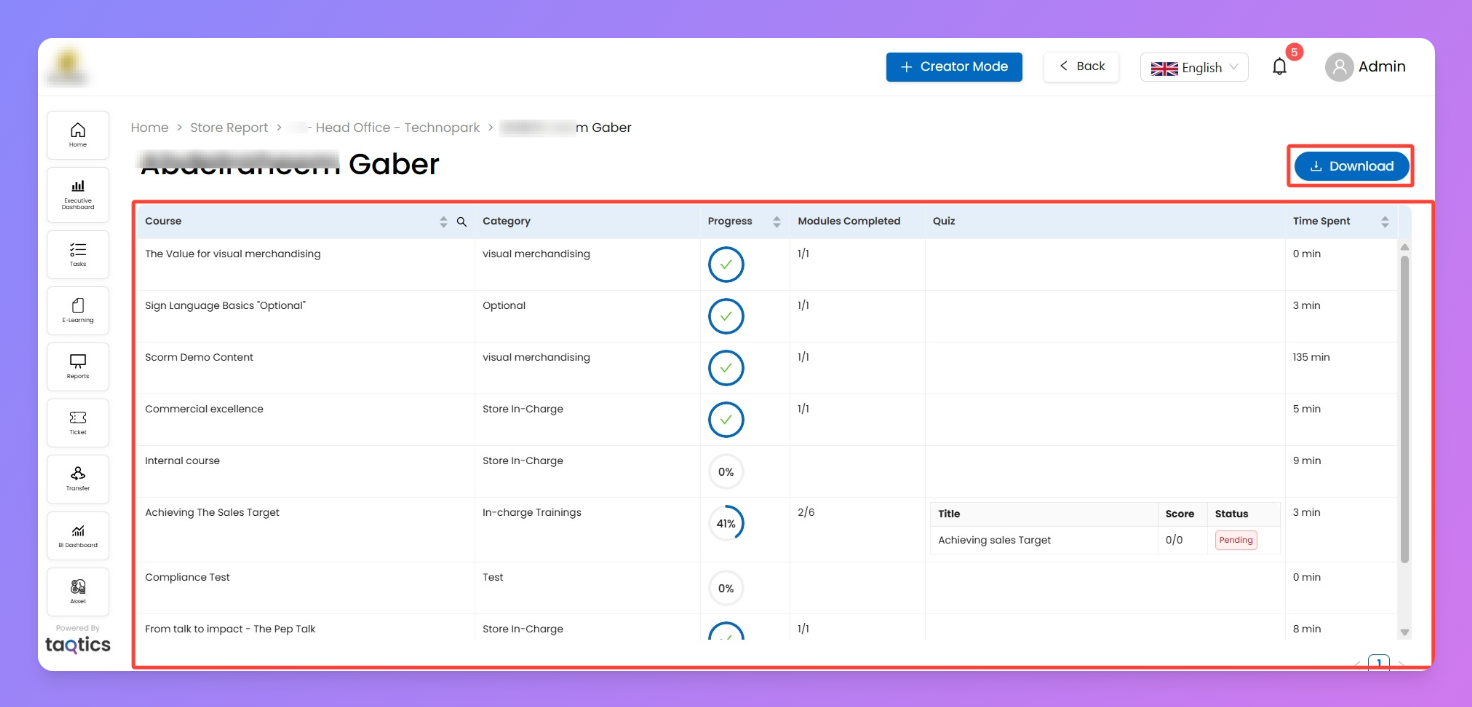Open the Tasks sidebar item
Viewport: 1472px width, 707px height.
(x=78, y=254)
